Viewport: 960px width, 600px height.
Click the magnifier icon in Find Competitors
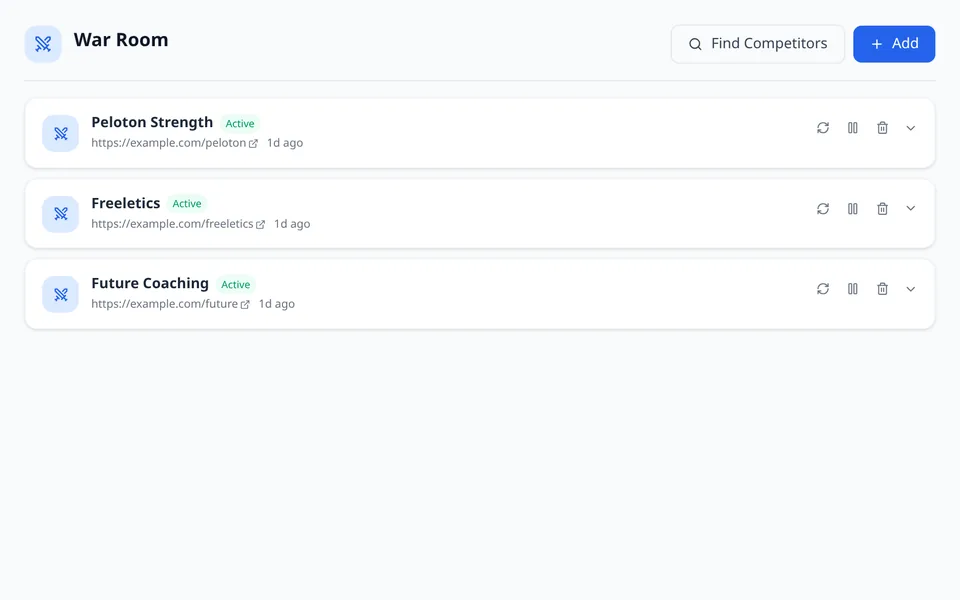point(695,44)
